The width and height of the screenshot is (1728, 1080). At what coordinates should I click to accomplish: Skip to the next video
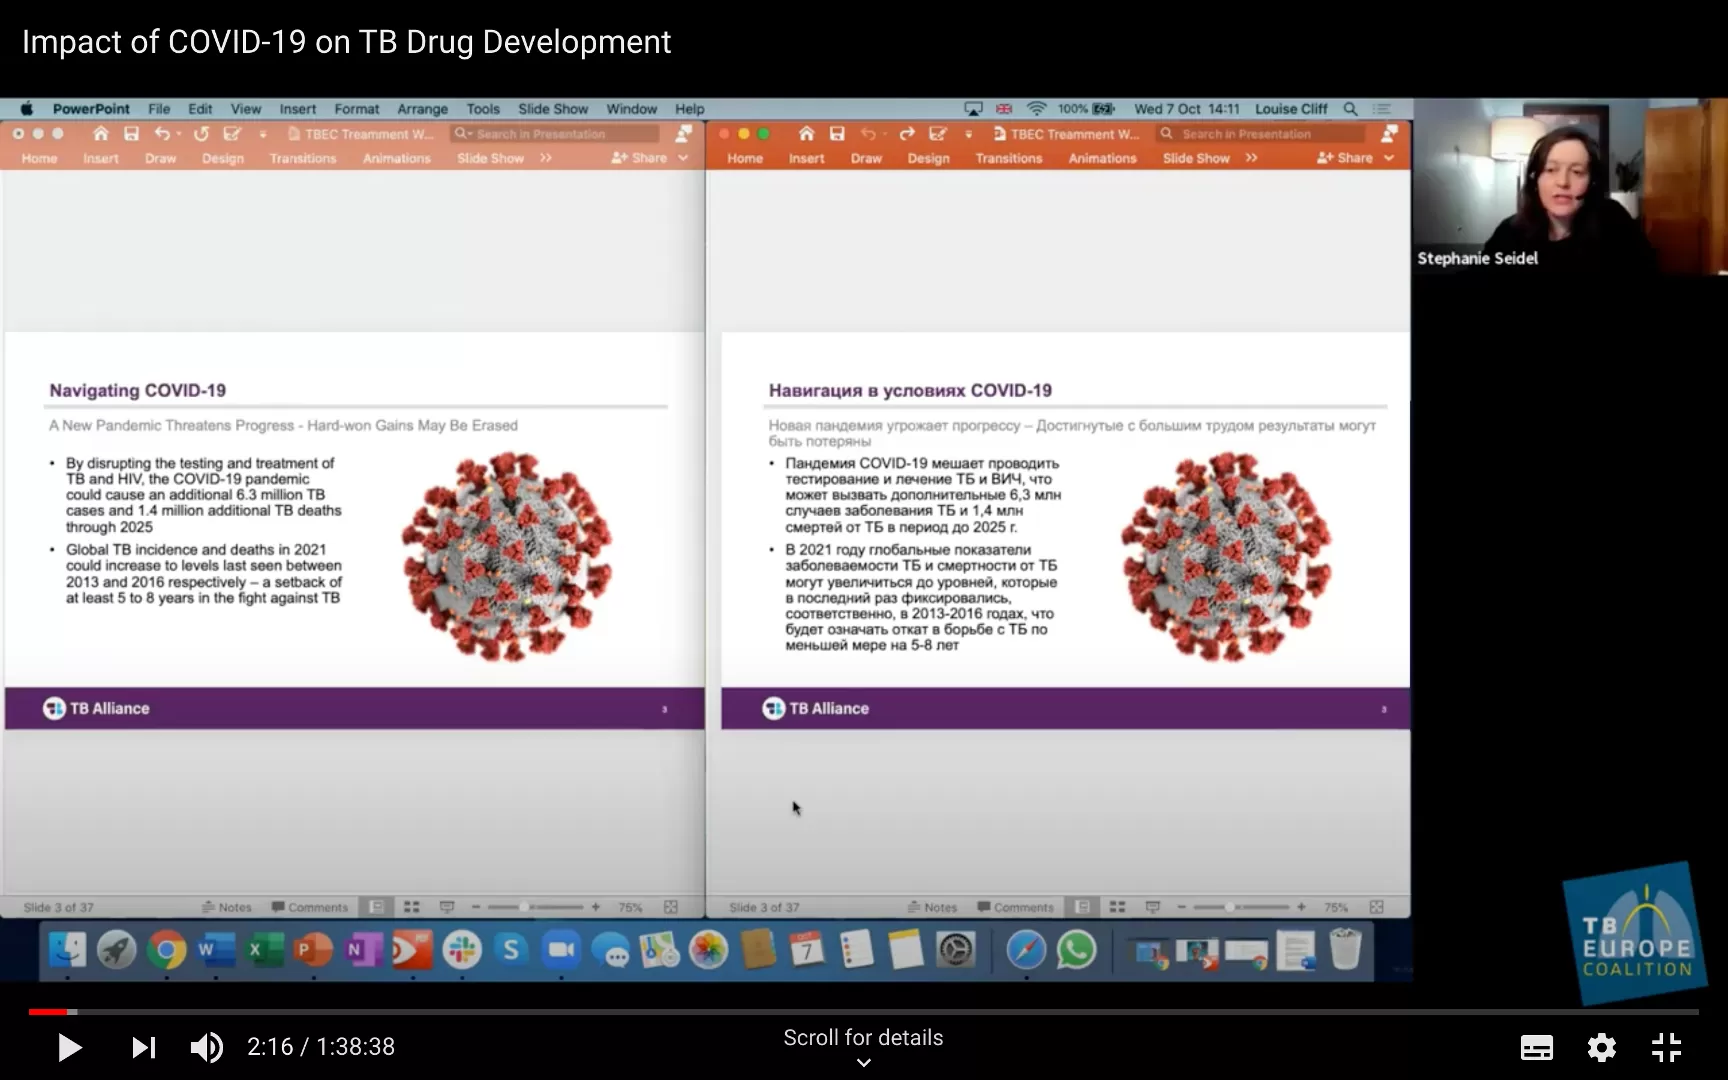coord(143,1047)
